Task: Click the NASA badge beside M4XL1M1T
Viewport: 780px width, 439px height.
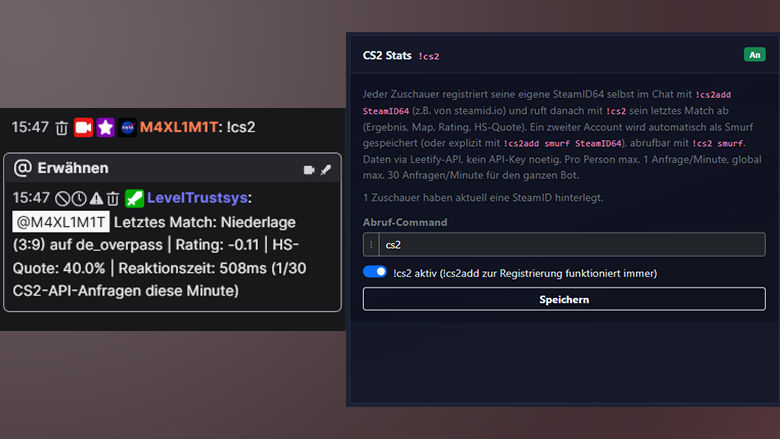Action: (x=127, y=127)
